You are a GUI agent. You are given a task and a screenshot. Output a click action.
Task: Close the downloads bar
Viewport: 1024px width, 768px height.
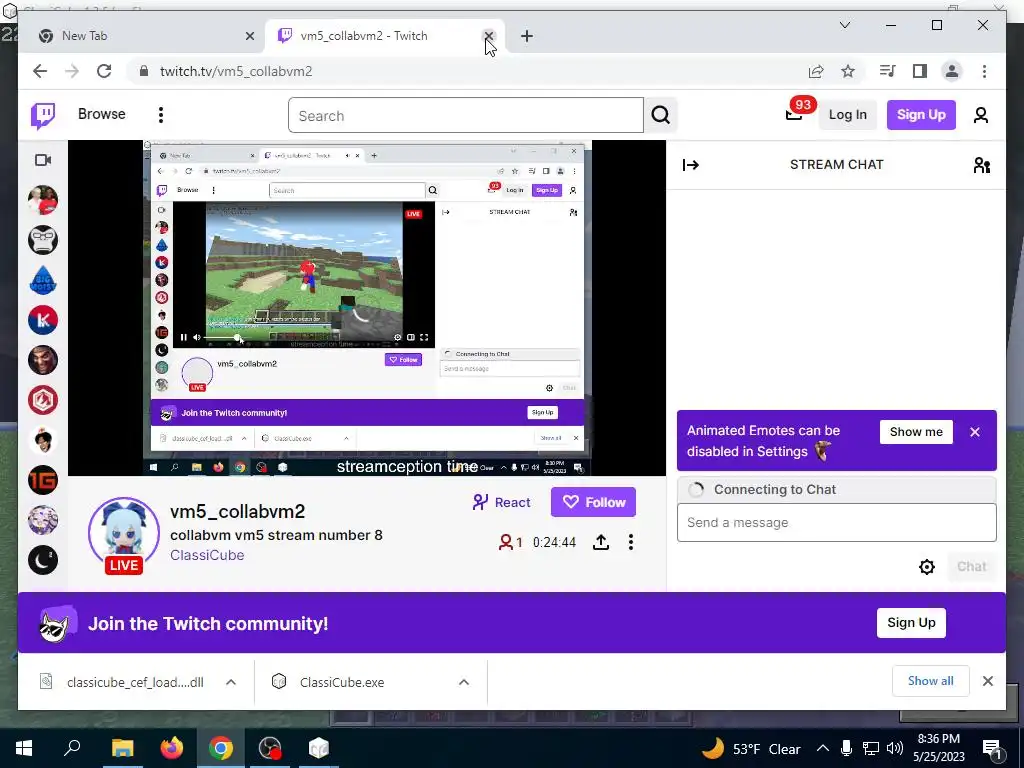pos(987,681)
